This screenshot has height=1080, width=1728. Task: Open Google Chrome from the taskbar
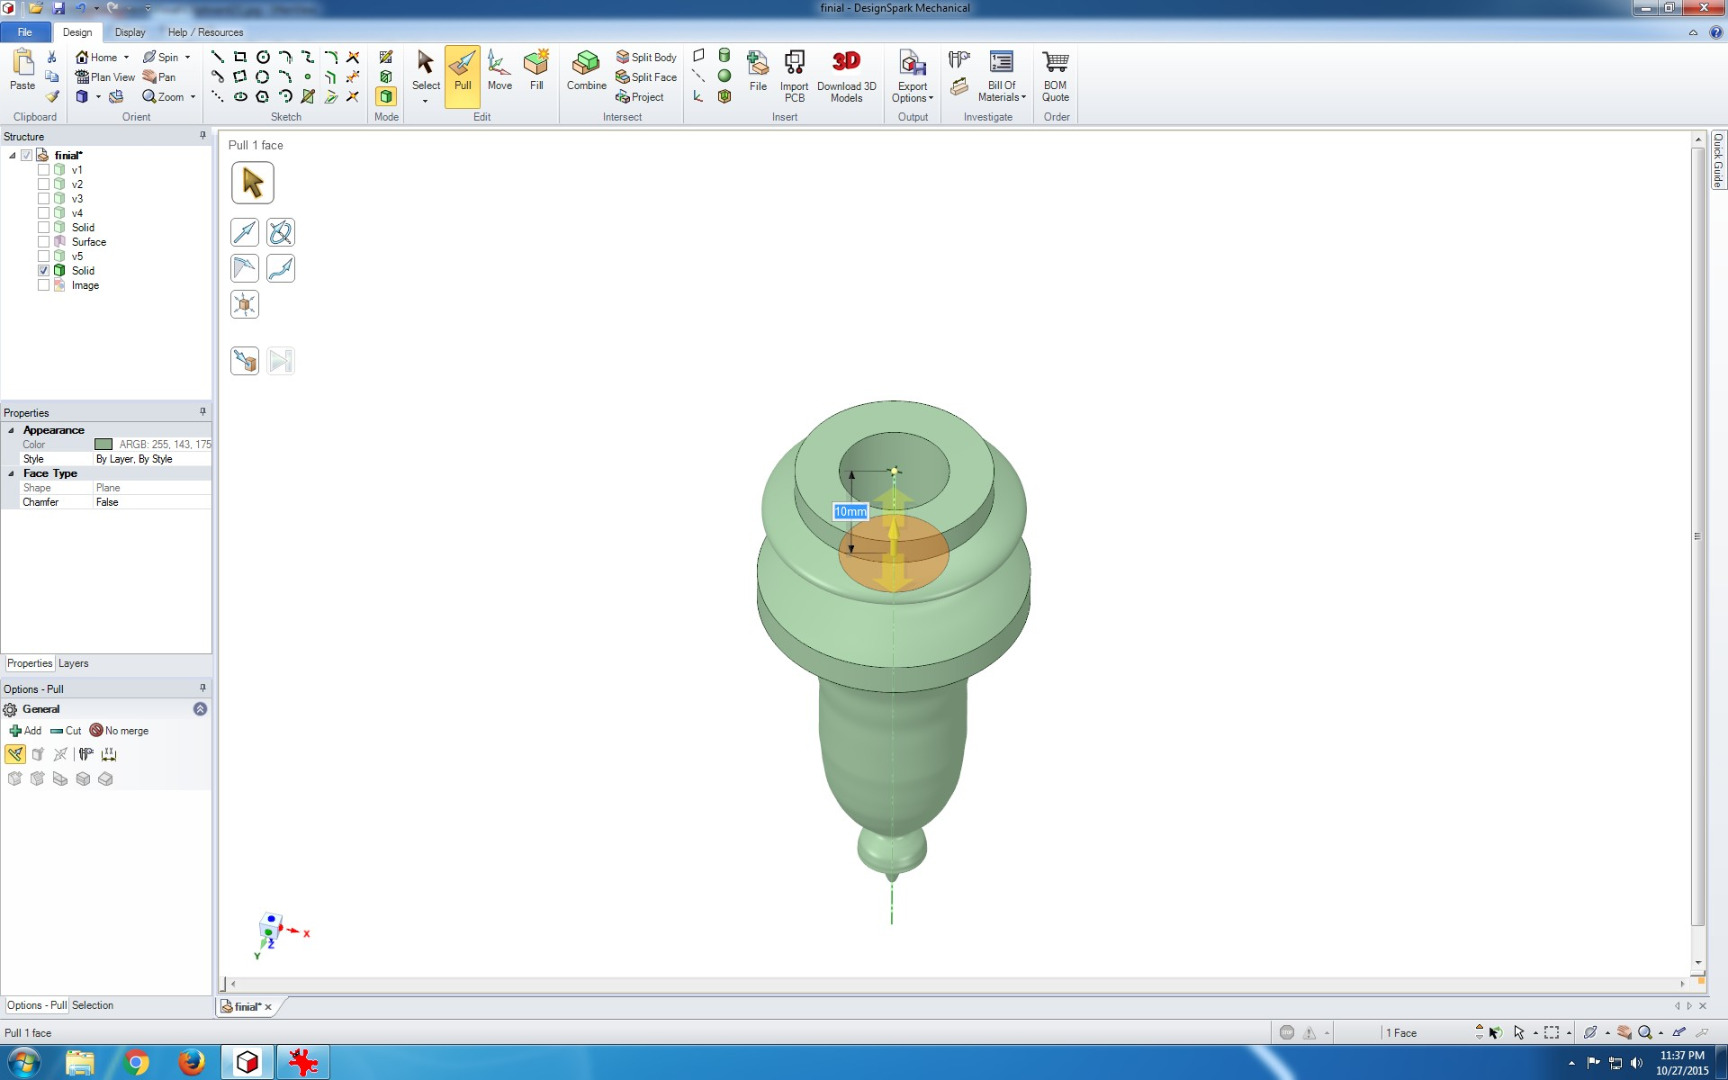[x=136, y=1062]
